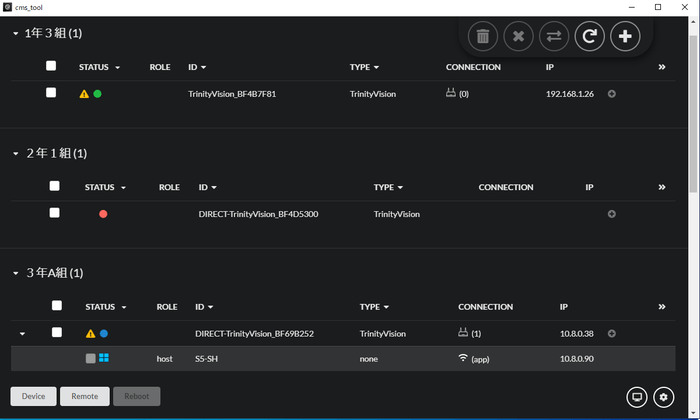700x420 pixels.
Task: Click plus icon beside IP 192.168.1.26
Action: 612,94
